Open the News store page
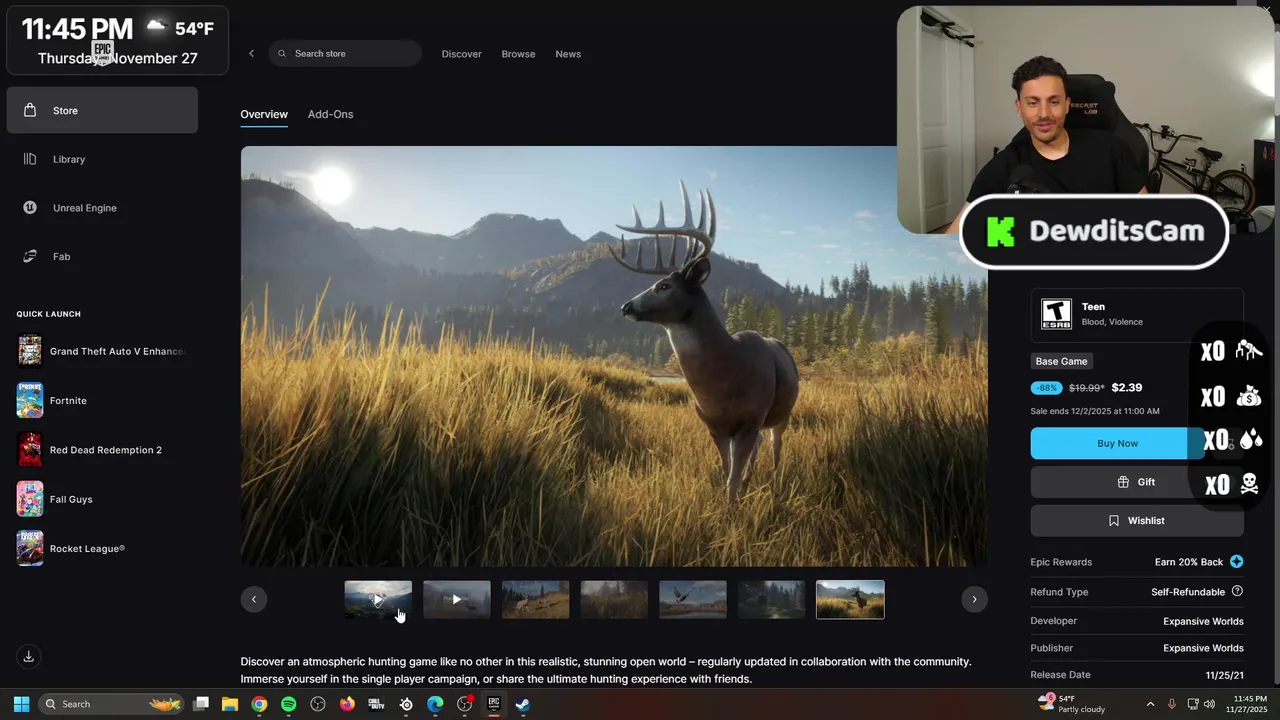This screenshot has height=720, width=1280. [x=568, y=54]
